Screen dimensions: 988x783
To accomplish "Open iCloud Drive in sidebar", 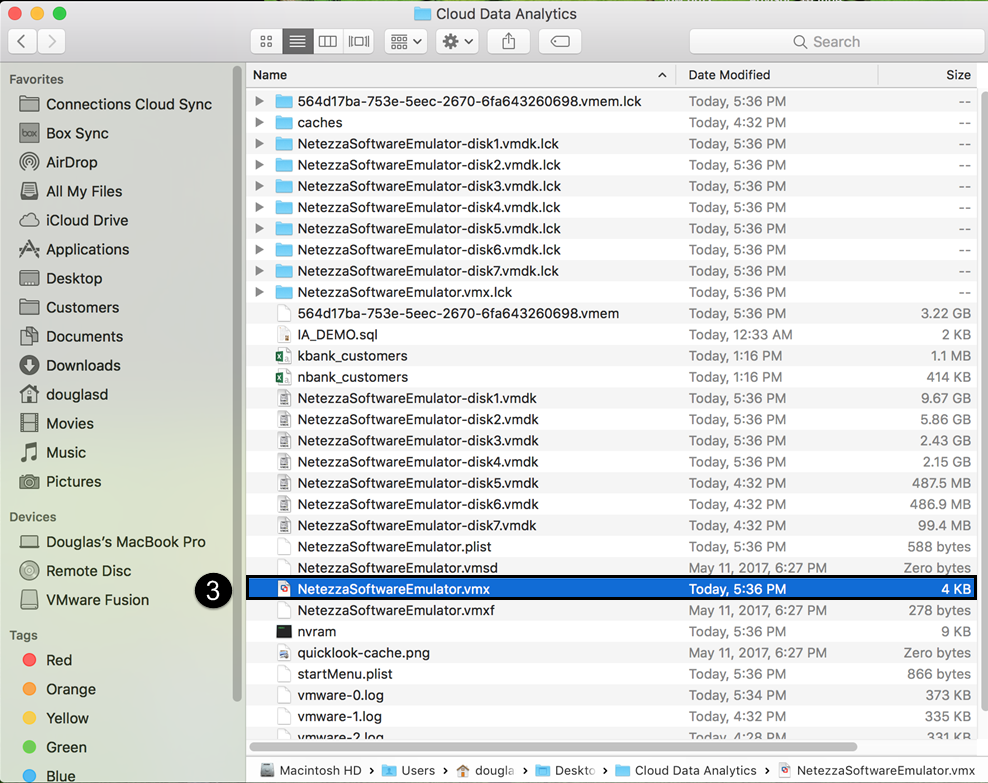I will point(73,220).
